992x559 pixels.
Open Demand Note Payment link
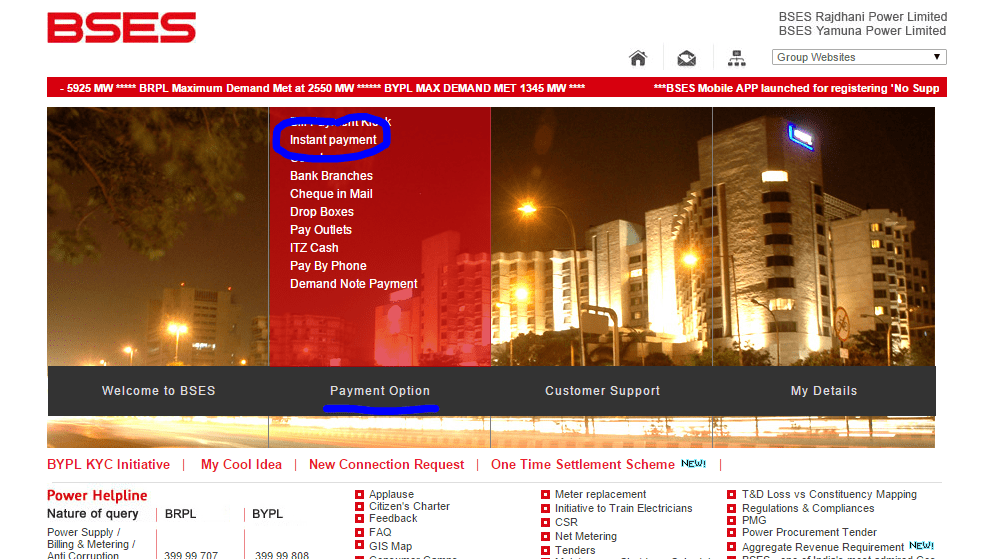click(354, 284)
